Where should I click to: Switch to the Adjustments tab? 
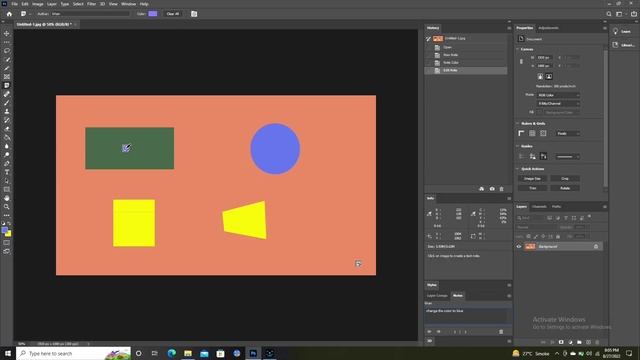(548, 28)
